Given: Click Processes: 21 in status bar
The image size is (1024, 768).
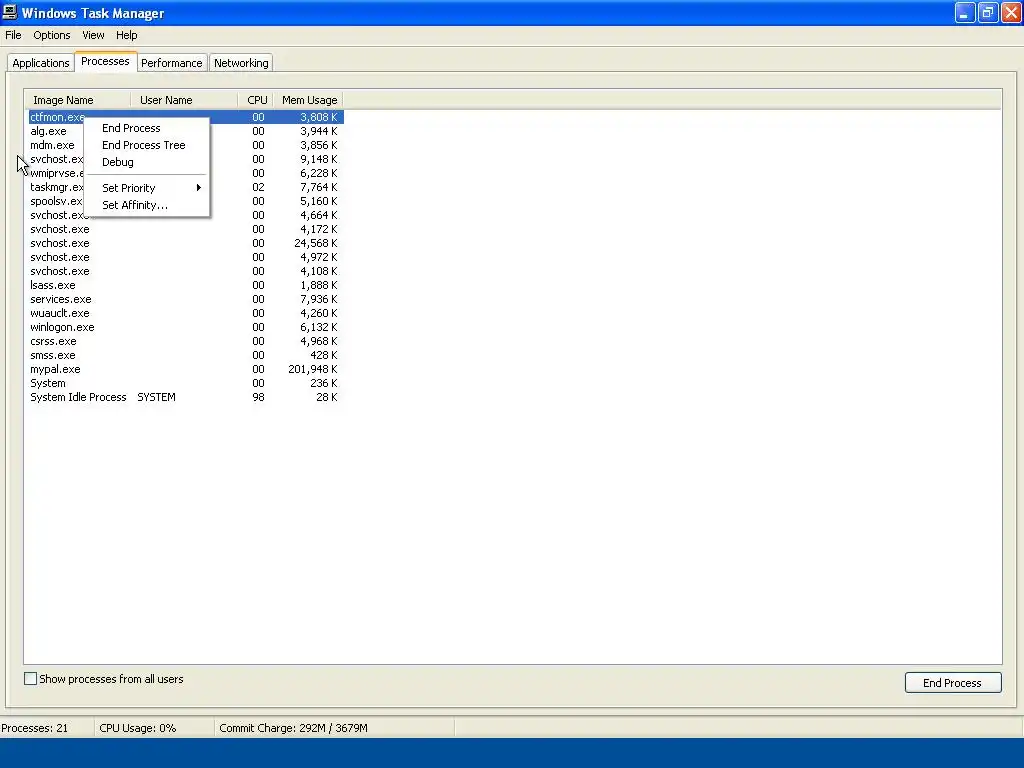Looking at the screenshot, I should [x=35, y=728].
